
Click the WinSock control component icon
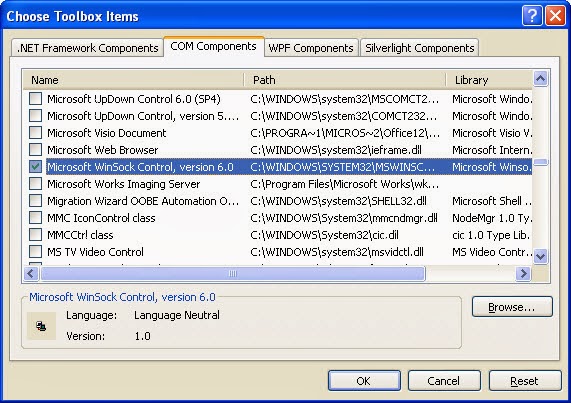tap(41, 326)
